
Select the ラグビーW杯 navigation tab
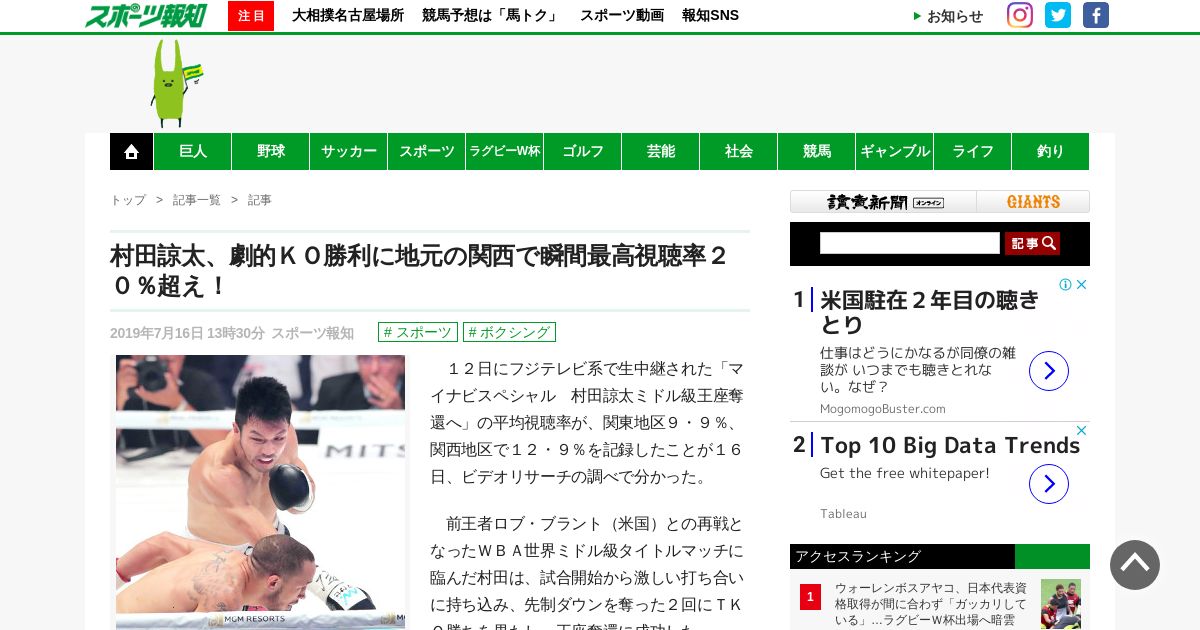click(505, 151)
